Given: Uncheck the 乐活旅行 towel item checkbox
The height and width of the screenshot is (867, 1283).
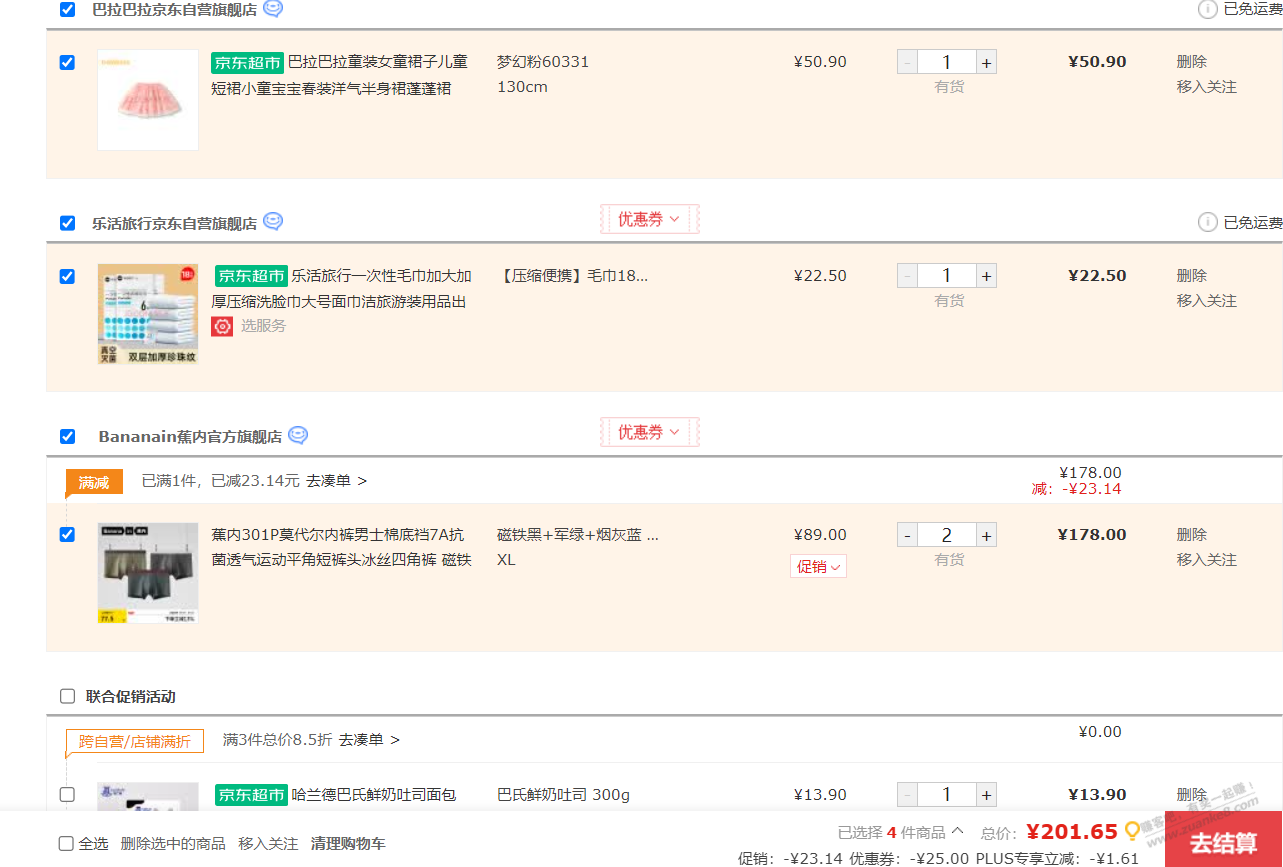Looking at the screenshot, I should coord(67,276).
